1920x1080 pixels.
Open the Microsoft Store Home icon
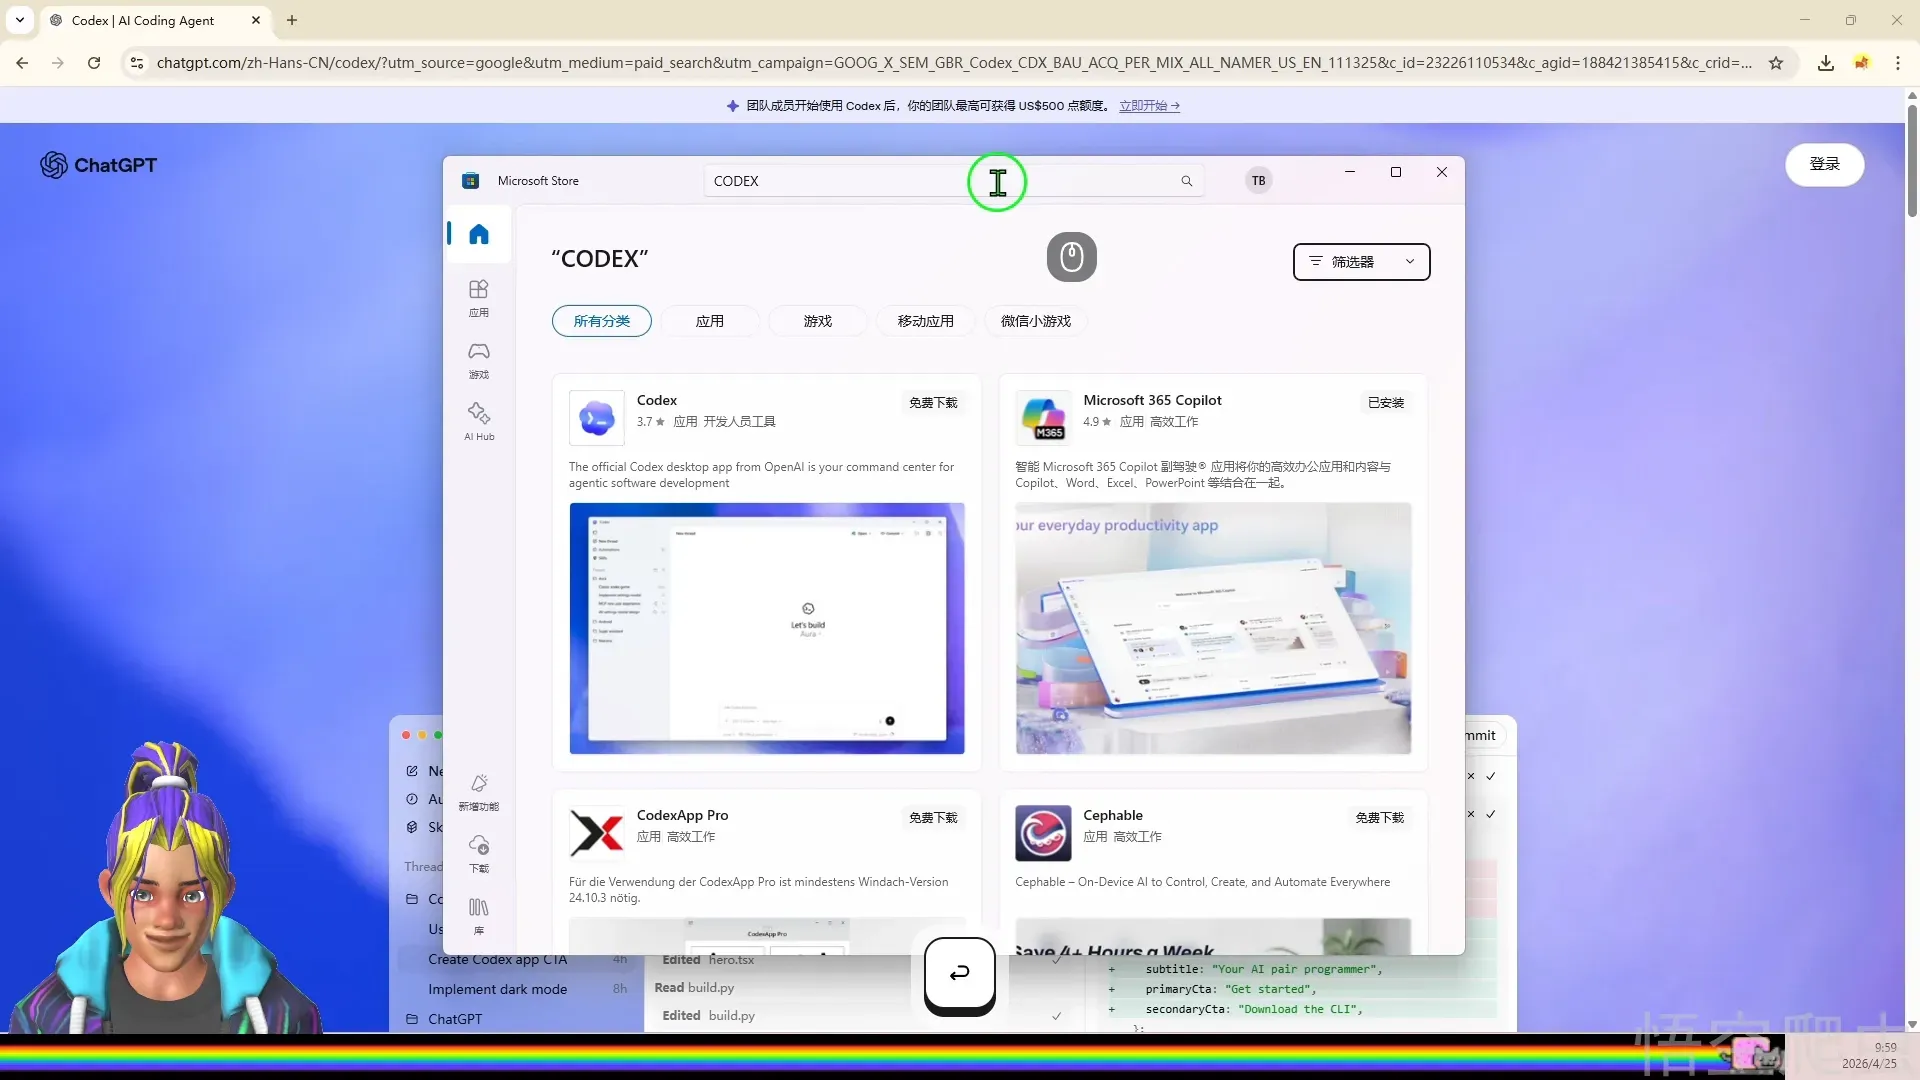(479, 234)
